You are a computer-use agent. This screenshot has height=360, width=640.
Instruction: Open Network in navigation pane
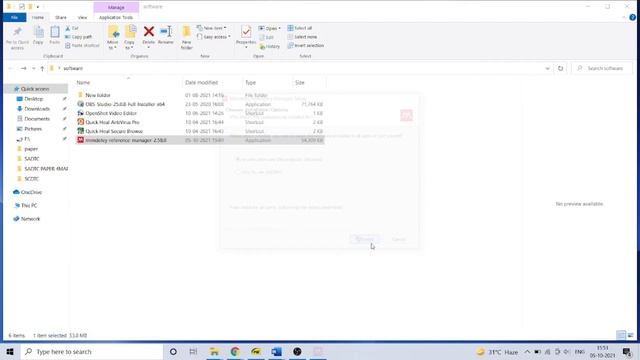pos(30,219)
